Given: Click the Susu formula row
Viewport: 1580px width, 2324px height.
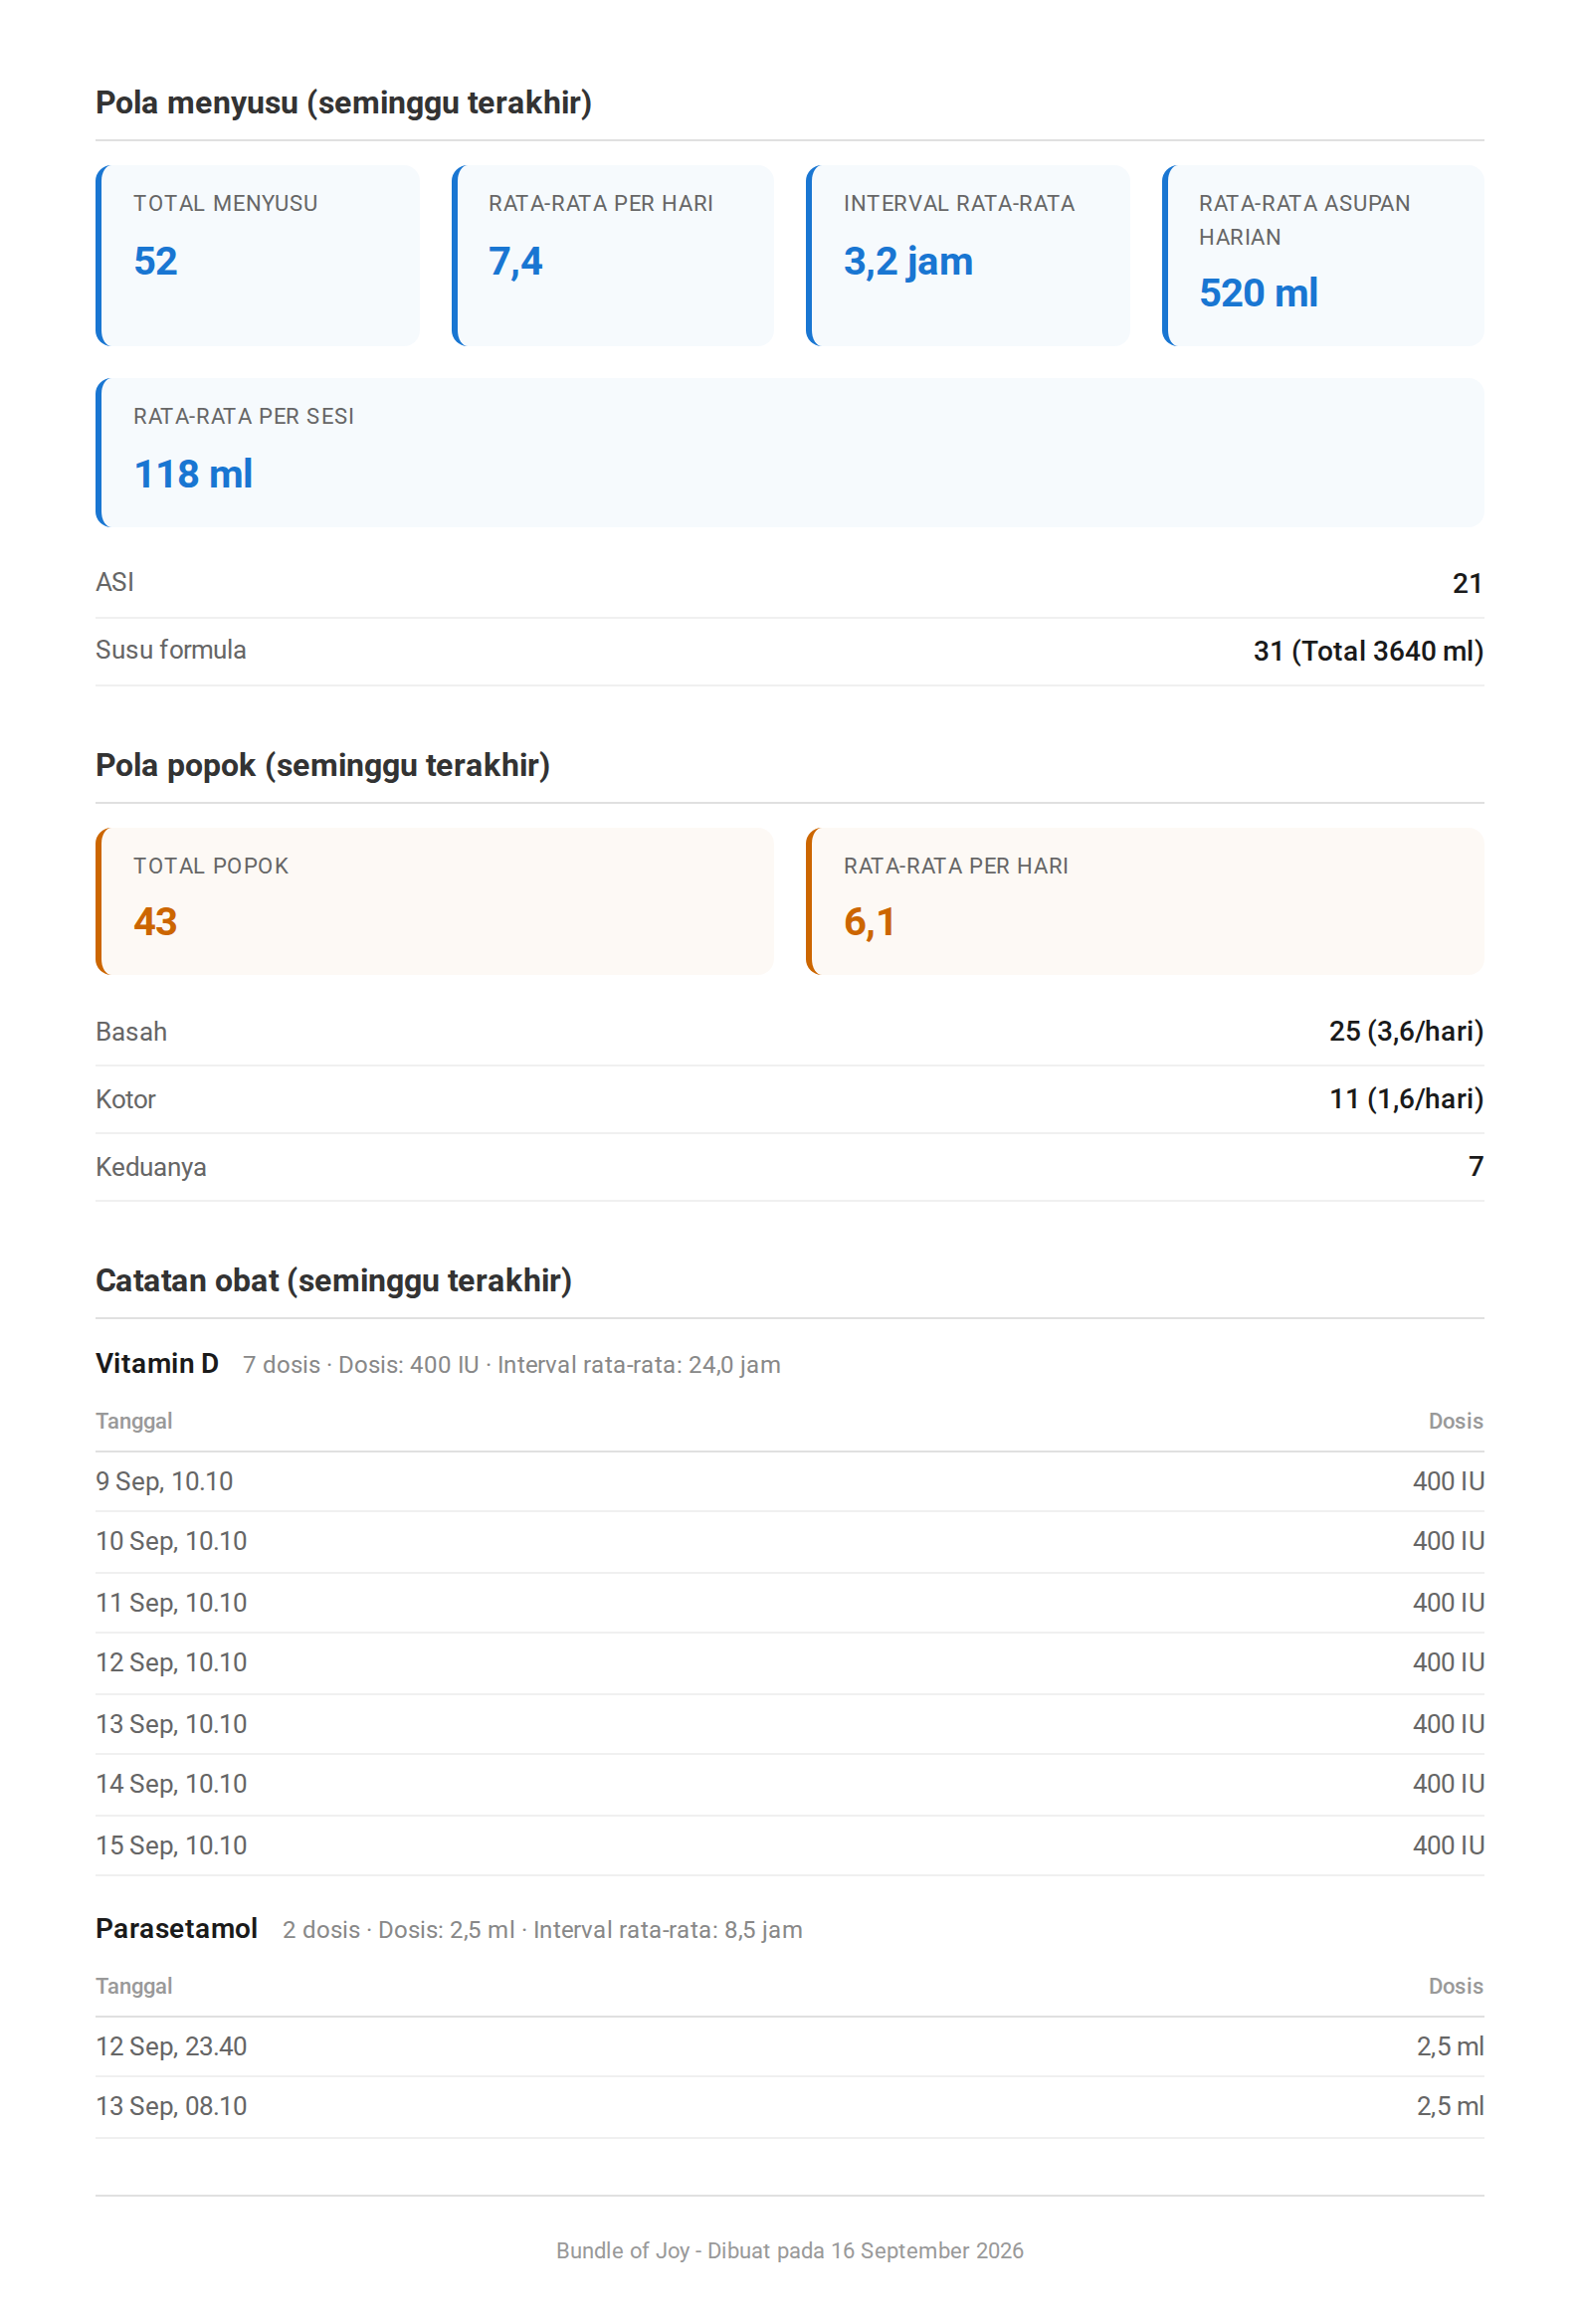Looking at the screenshot, I should point(790,651).
